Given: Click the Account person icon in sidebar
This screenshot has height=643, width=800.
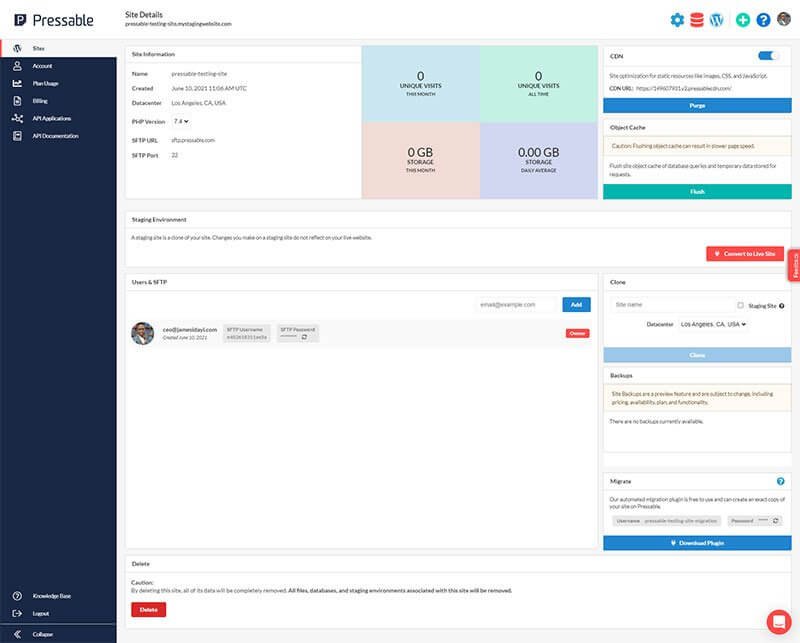Looking at the screenshot, I should click(x=17, y=66).
